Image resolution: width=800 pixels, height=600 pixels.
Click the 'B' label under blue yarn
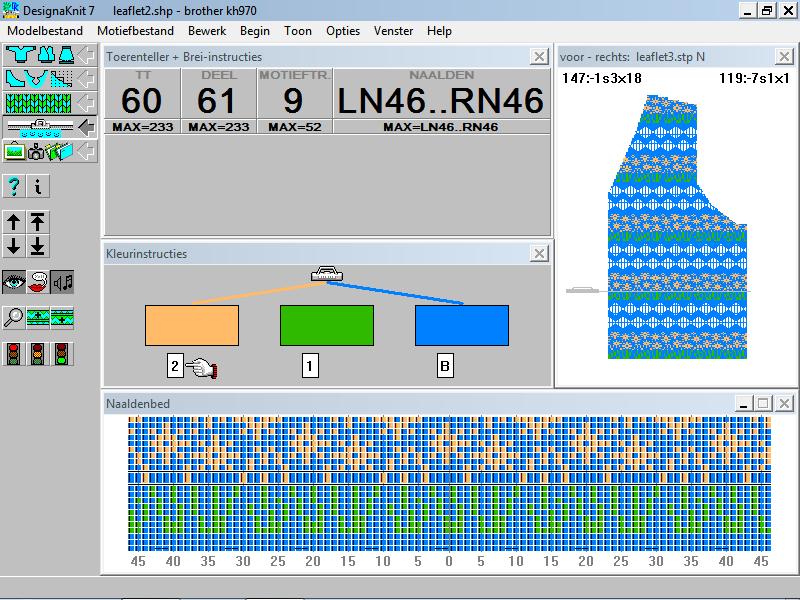pyautogui.click(x=445, y=367)
